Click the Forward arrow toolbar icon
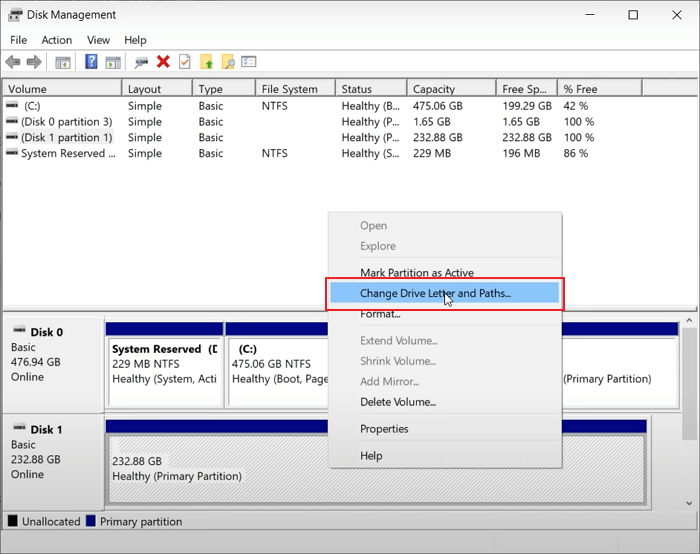The height and width of the screenshot is (554, 700). [x=34, y=62]
